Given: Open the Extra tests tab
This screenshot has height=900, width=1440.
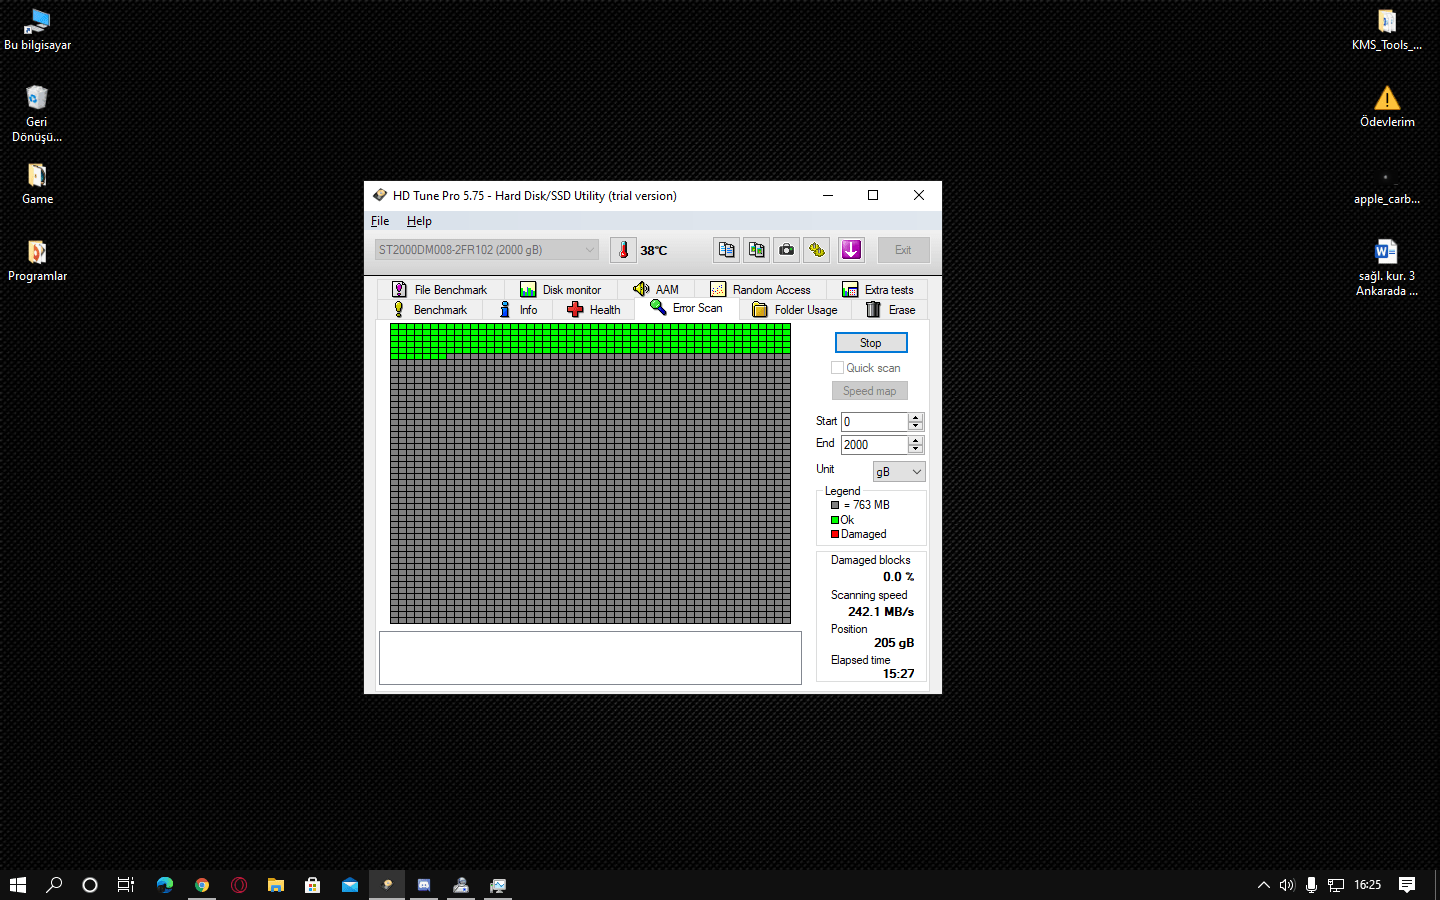Looking at the screenshot, I should click(878, 290).
